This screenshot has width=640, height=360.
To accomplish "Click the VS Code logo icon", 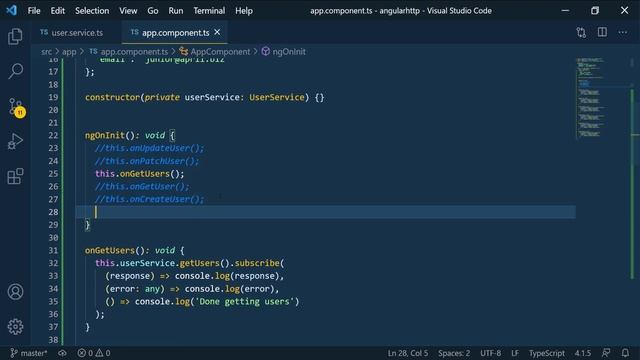I will point(11,10).
